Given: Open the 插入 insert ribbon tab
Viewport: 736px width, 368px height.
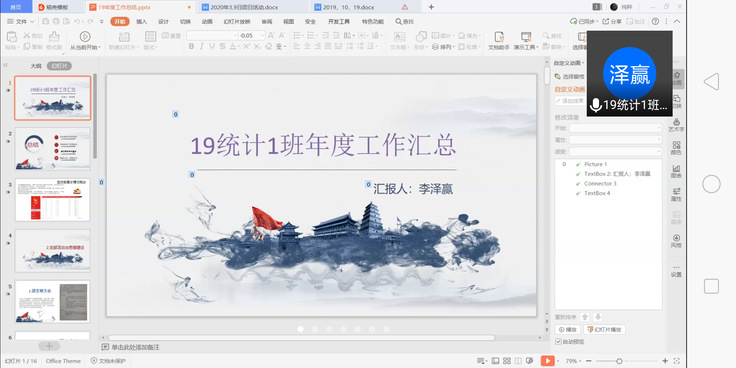Looking at the screenshot, I should click(x=141, y=22).
